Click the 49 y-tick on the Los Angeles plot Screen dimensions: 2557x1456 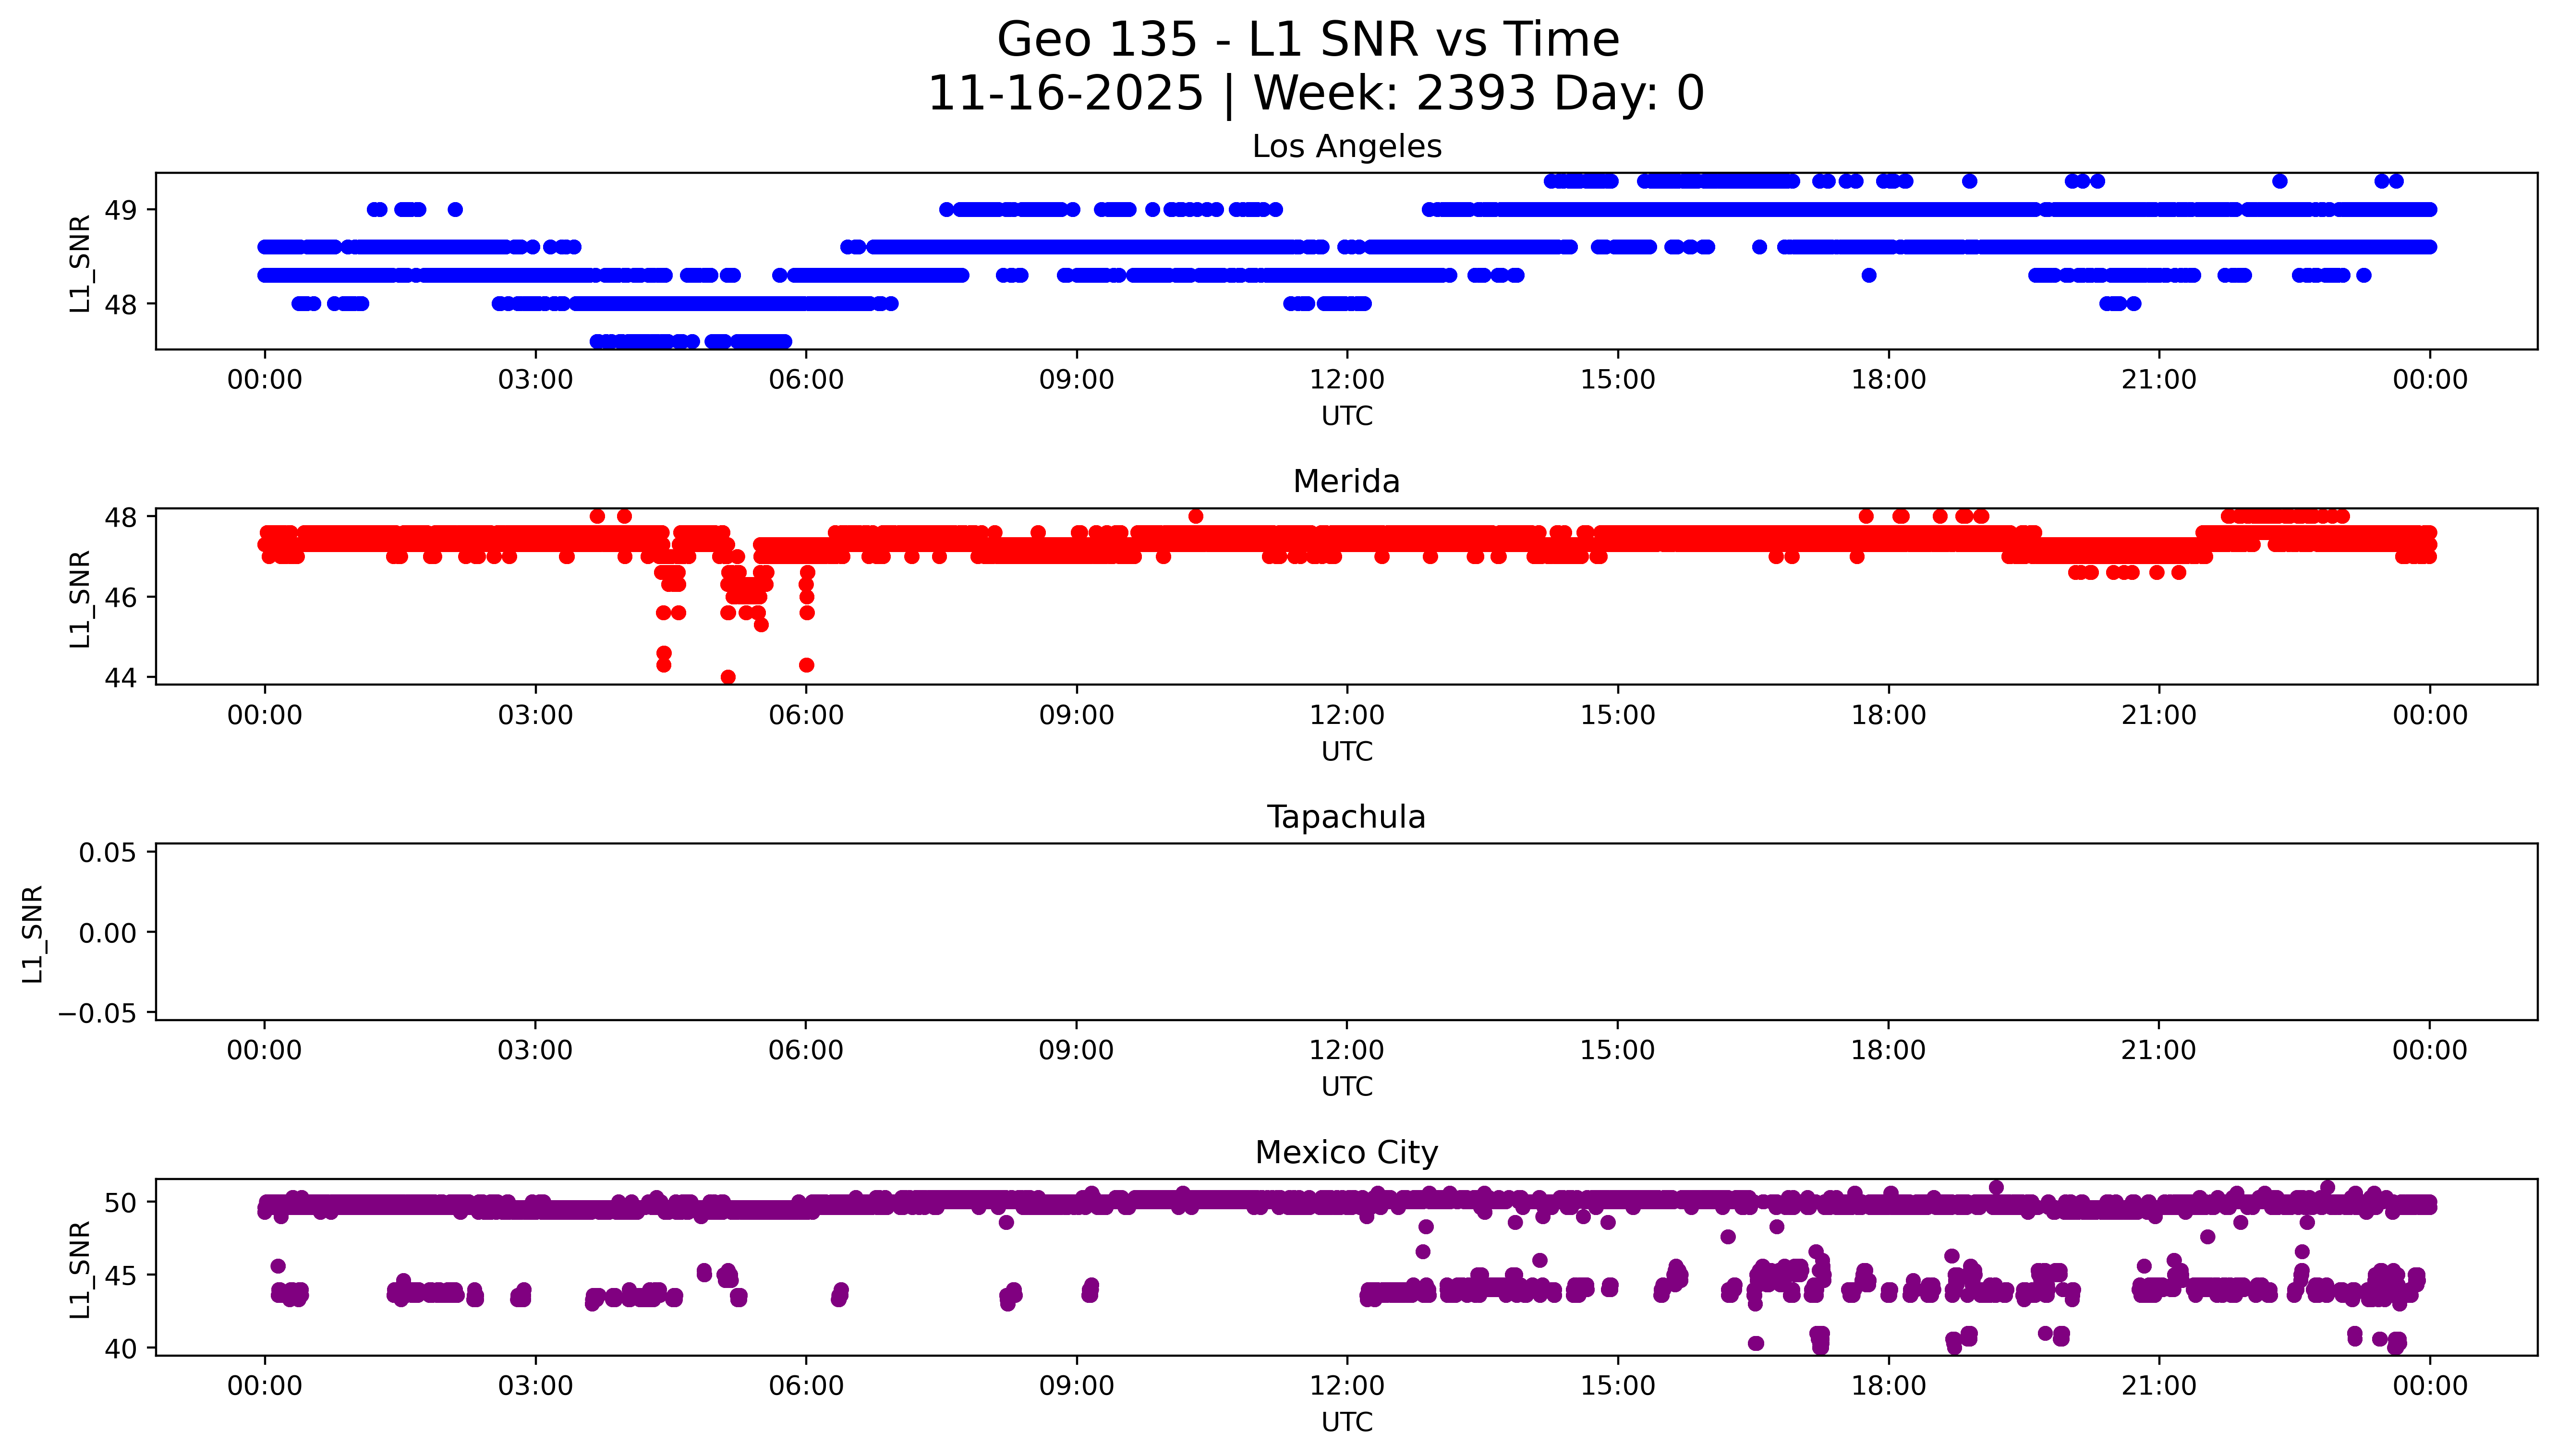[x=121, y=210]
